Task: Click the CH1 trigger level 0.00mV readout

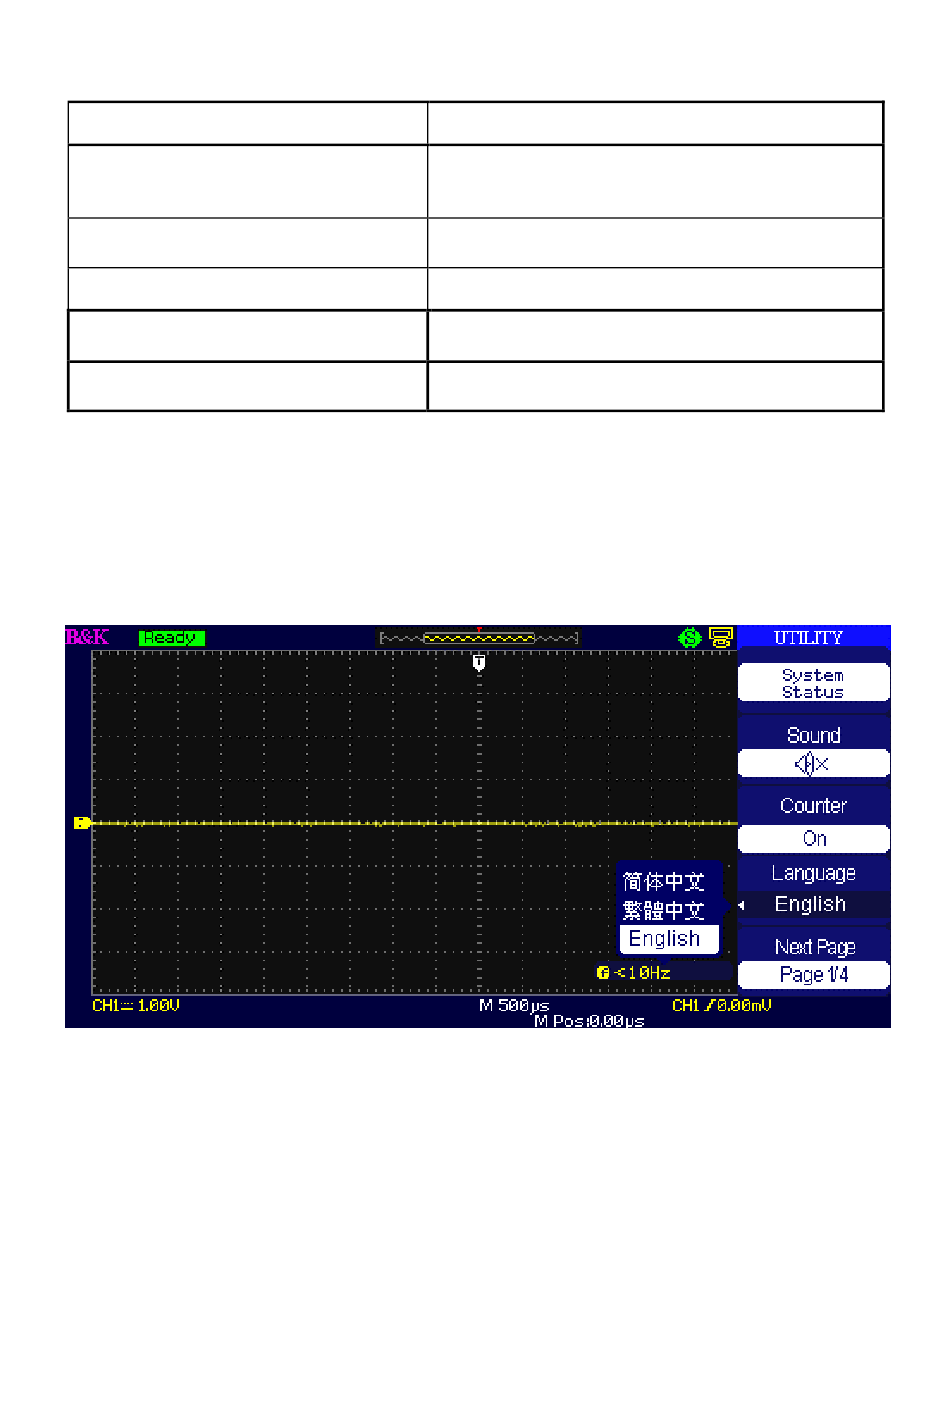Action: 721,1005
